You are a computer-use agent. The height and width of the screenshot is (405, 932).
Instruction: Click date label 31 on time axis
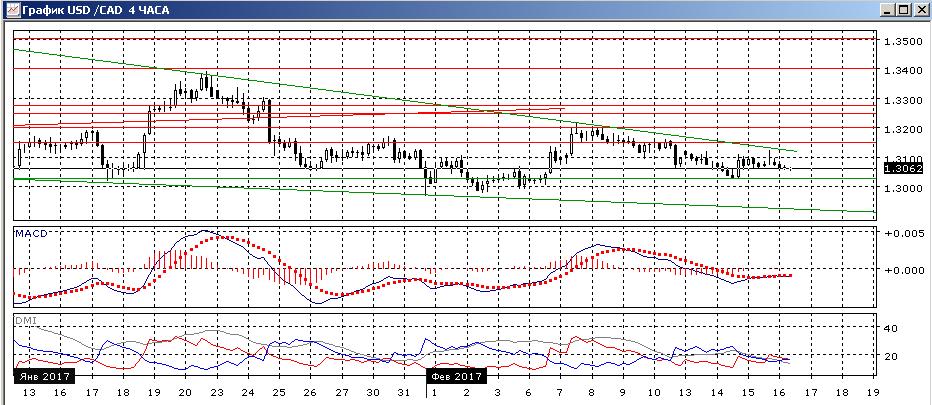coord(404,393)
